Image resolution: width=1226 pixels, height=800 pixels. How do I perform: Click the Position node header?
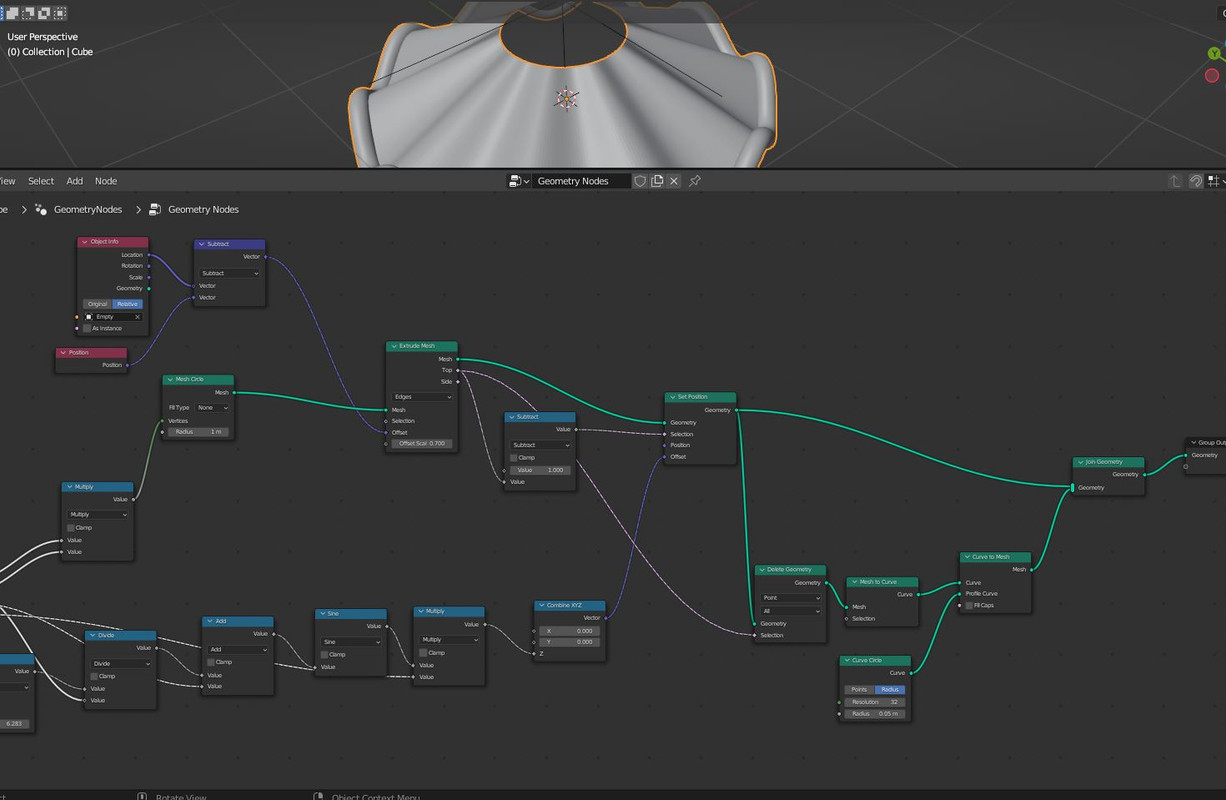click(91, 352)
